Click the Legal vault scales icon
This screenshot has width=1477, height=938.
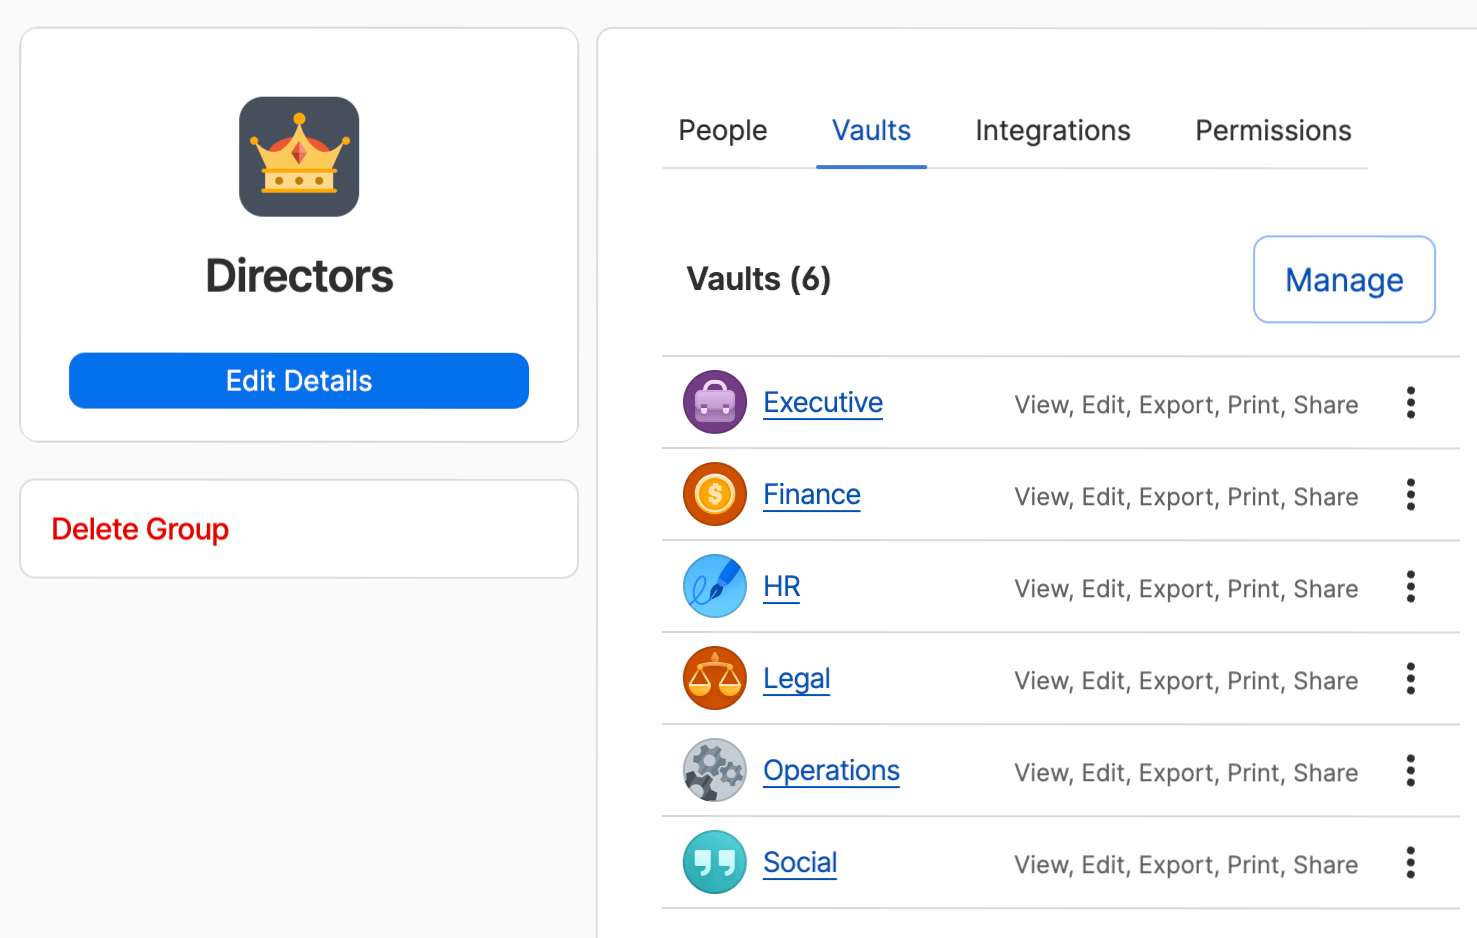[714, 678]
